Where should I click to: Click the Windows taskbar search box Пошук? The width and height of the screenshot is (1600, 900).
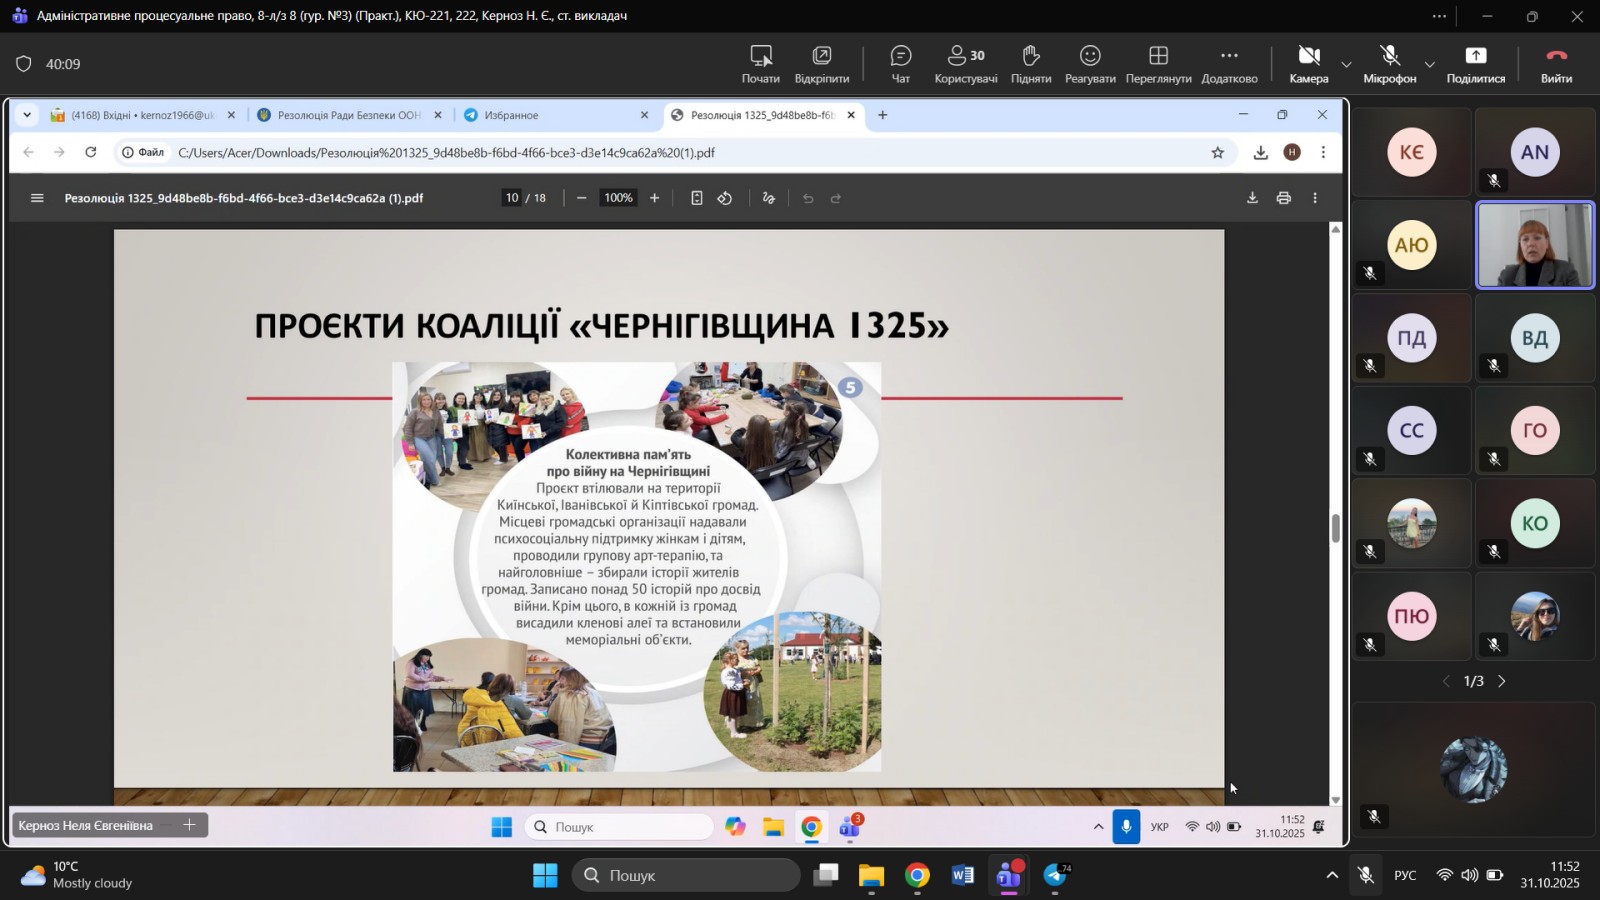pyautogui.click(x=686, y=876)
